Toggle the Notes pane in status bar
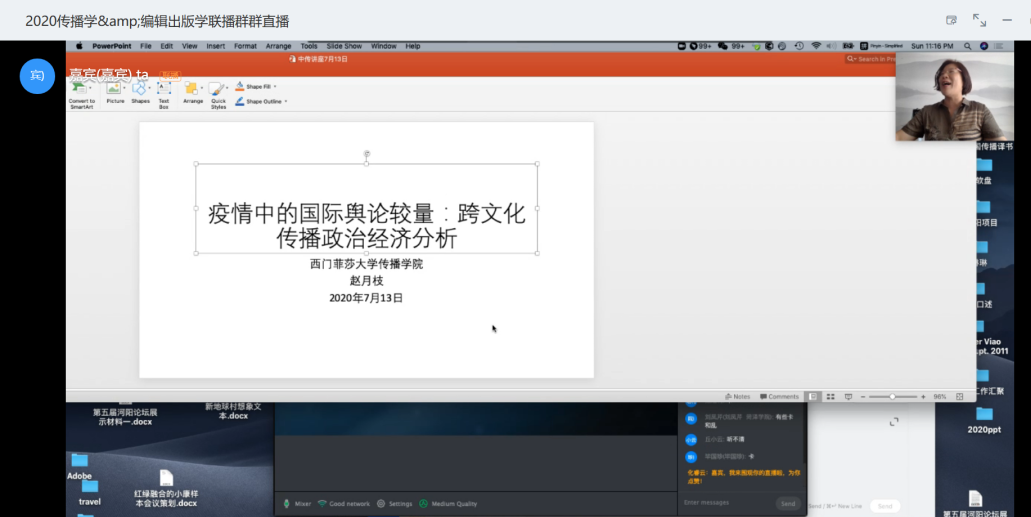 click(x=738, y=397)
